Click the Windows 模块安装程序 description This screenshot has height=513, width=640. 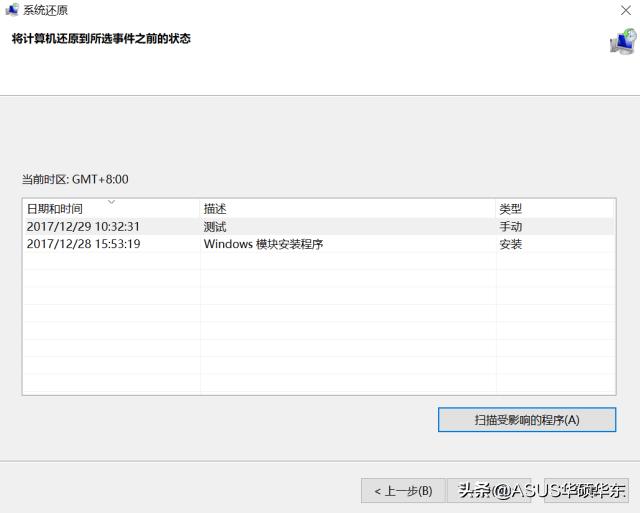[263, 244]
